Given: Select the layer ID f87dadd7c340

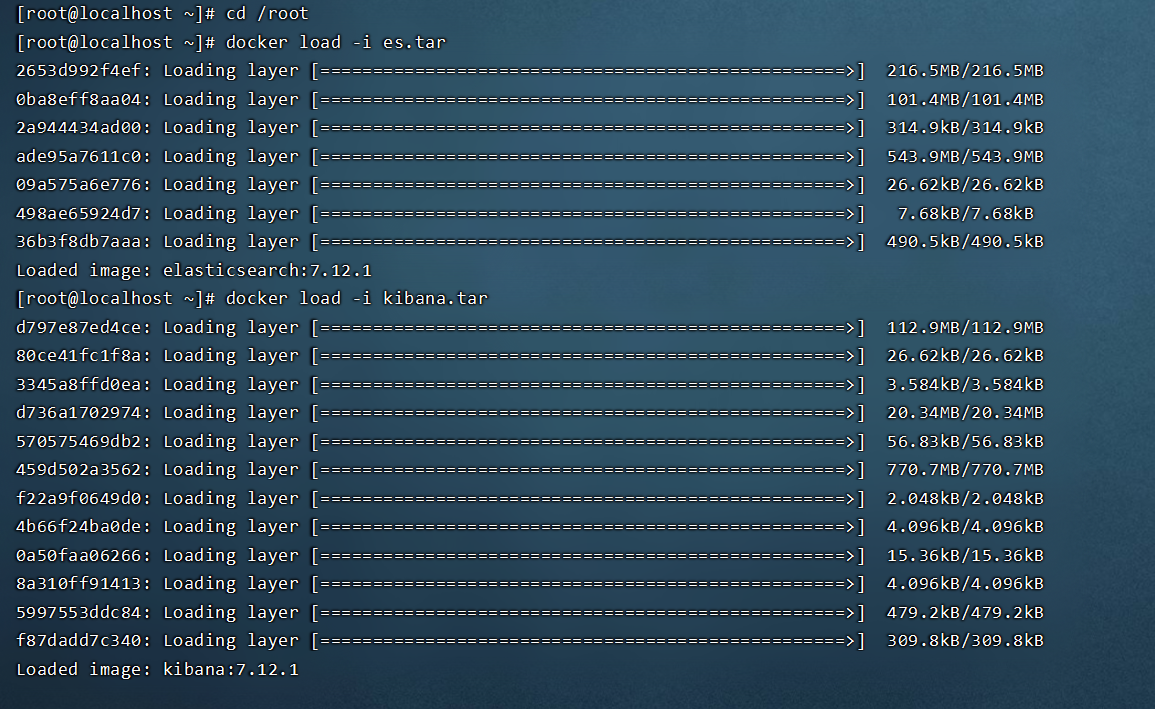Looking at the screenshot, I should (78, 641).
